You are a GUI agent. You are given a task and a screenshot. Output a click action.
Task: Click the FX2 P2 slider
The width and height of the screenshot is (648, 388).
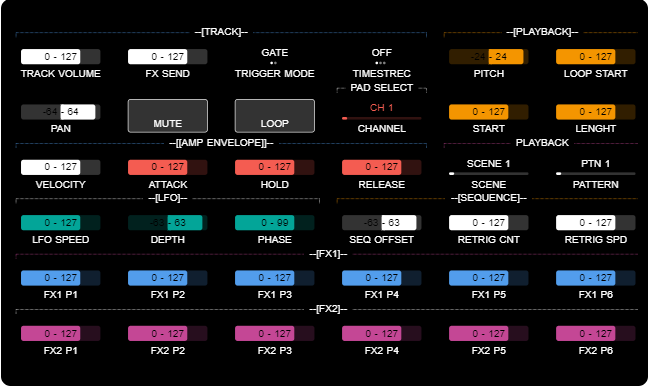(167, 333)
